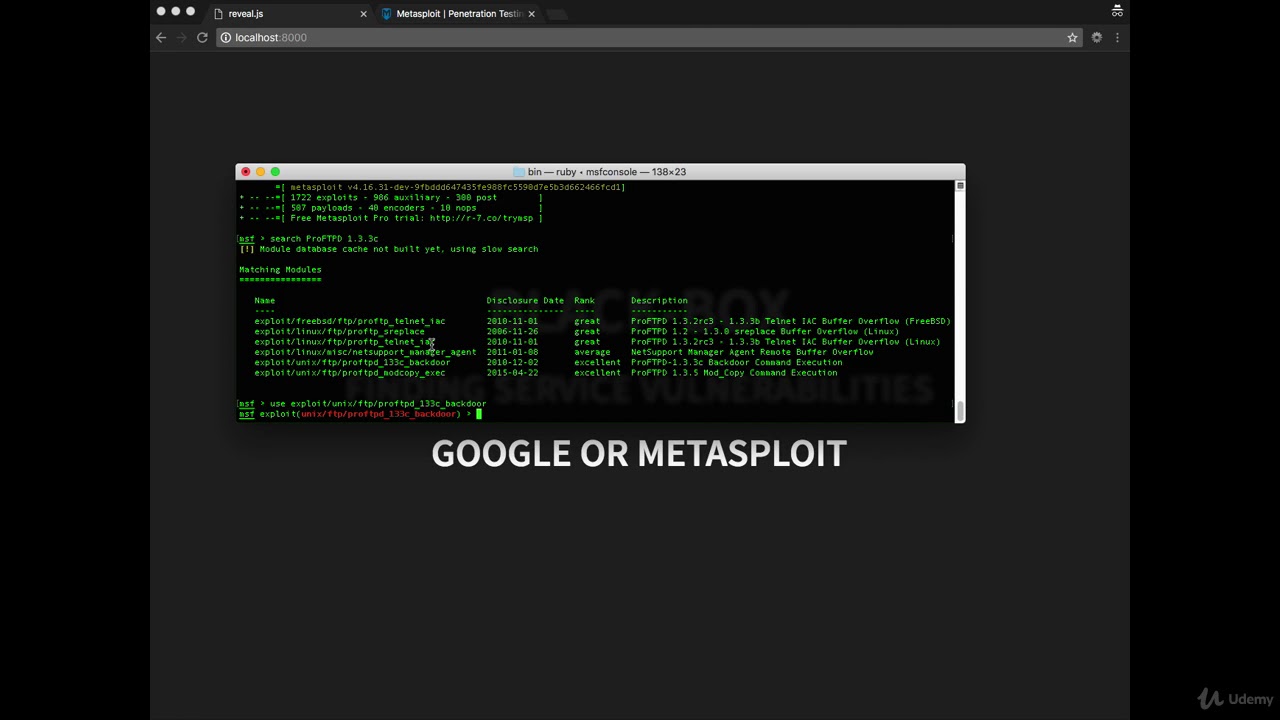This screenshot has width=1280, height=720.
Task: Click the extension icon beside the star
Action: click(x=1096, y=37)
